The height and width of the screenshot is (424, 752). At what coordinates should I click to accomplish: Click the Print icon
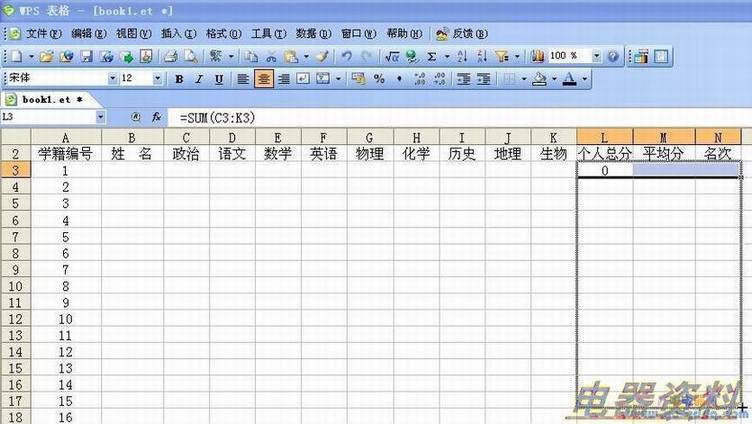[170, 57]
